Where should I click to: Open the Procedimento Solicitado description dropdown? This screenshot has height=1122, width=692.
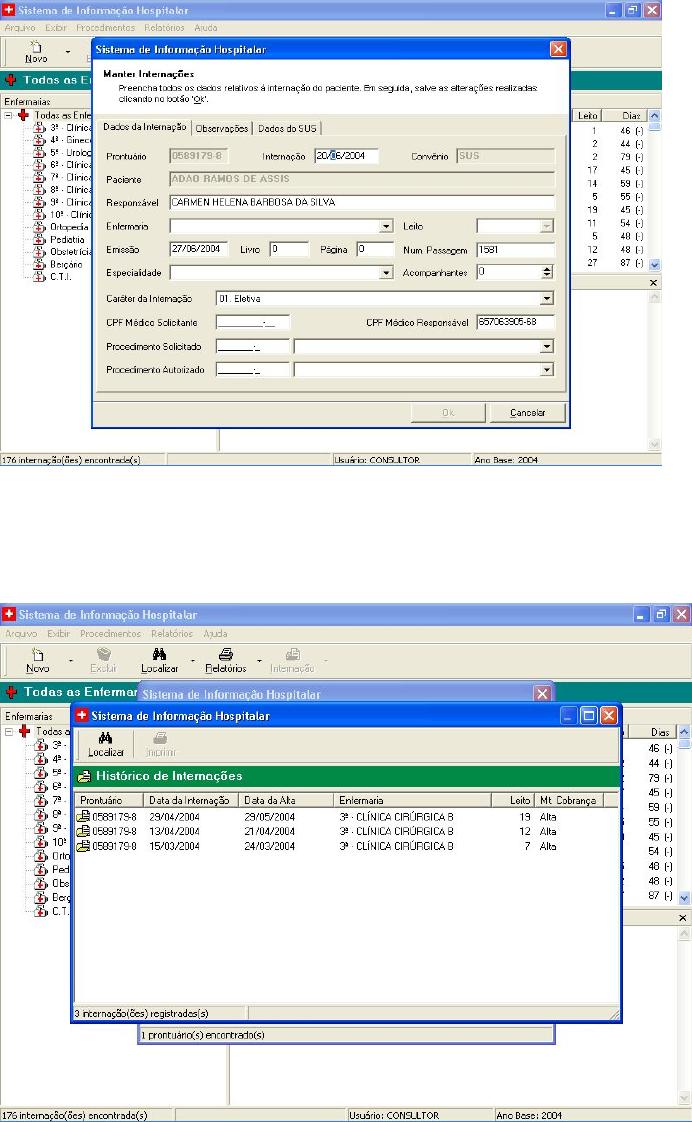coord(547,346)
